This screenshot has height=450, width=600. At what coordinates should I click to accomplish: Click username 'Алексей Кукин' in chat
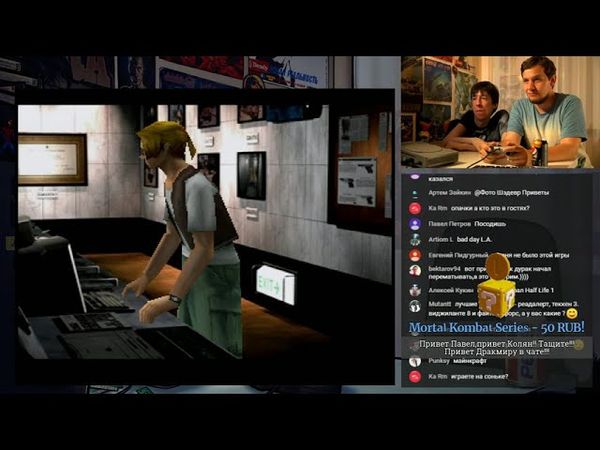click(x=450, y=290)
